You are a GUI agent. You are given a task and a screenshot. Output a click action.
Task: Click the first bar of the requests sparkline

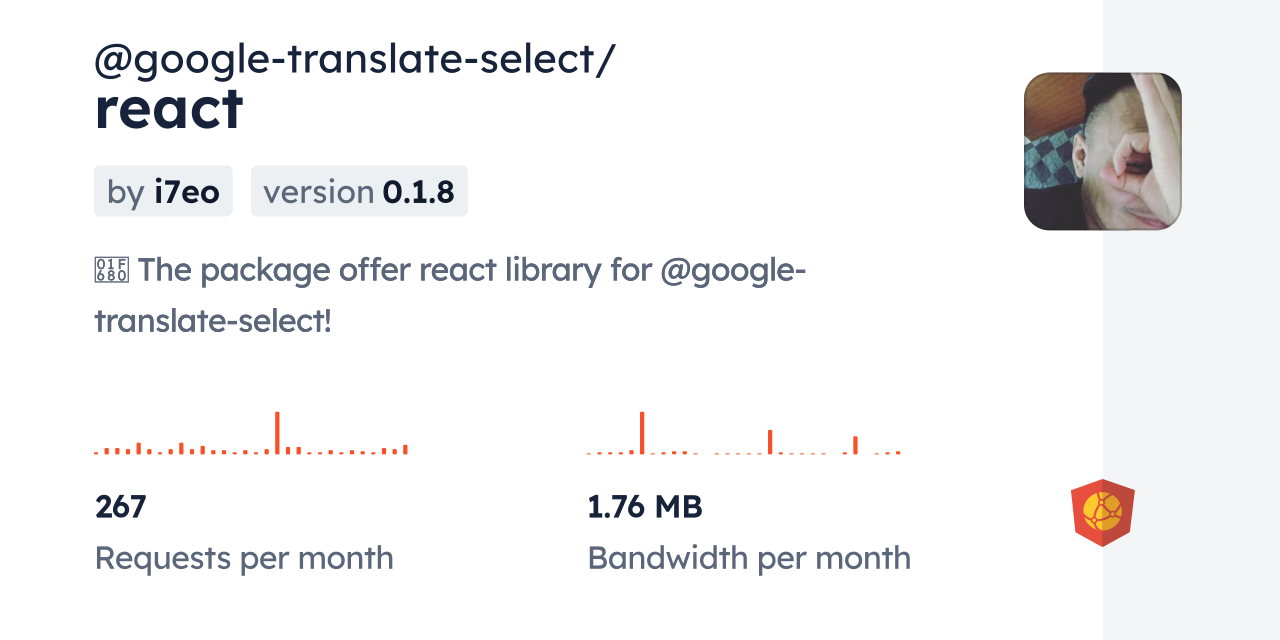point(96,453)
